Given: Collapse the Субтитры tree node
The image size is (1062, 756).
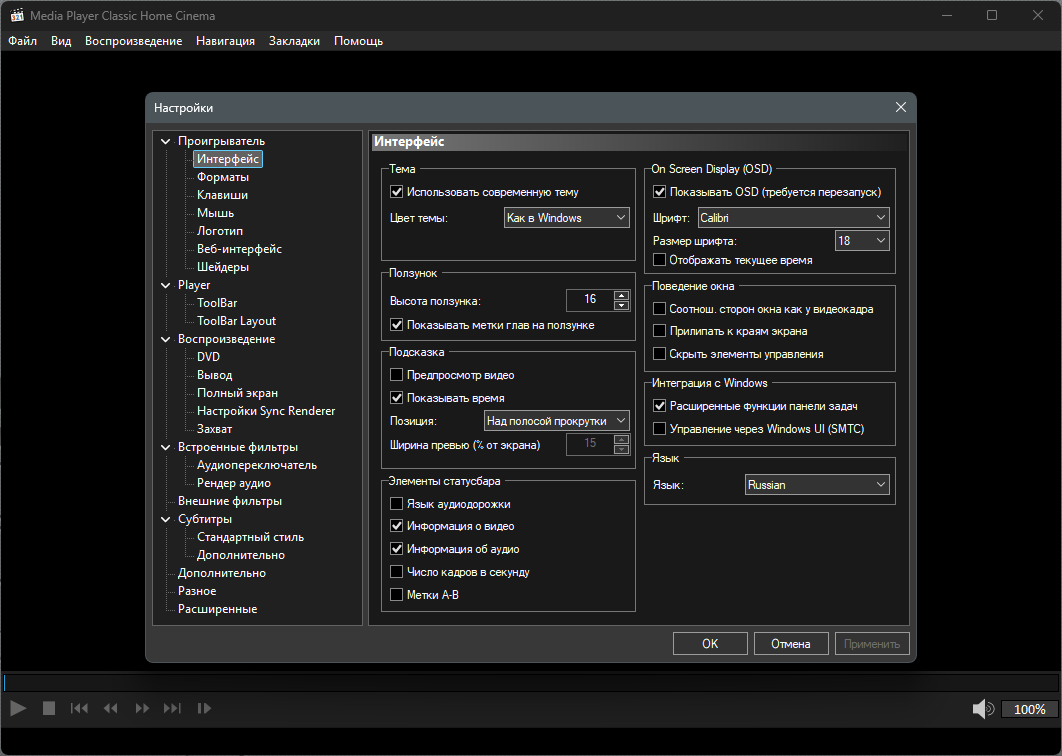Looking at the screenshot, I should click(x=165, y=519).
